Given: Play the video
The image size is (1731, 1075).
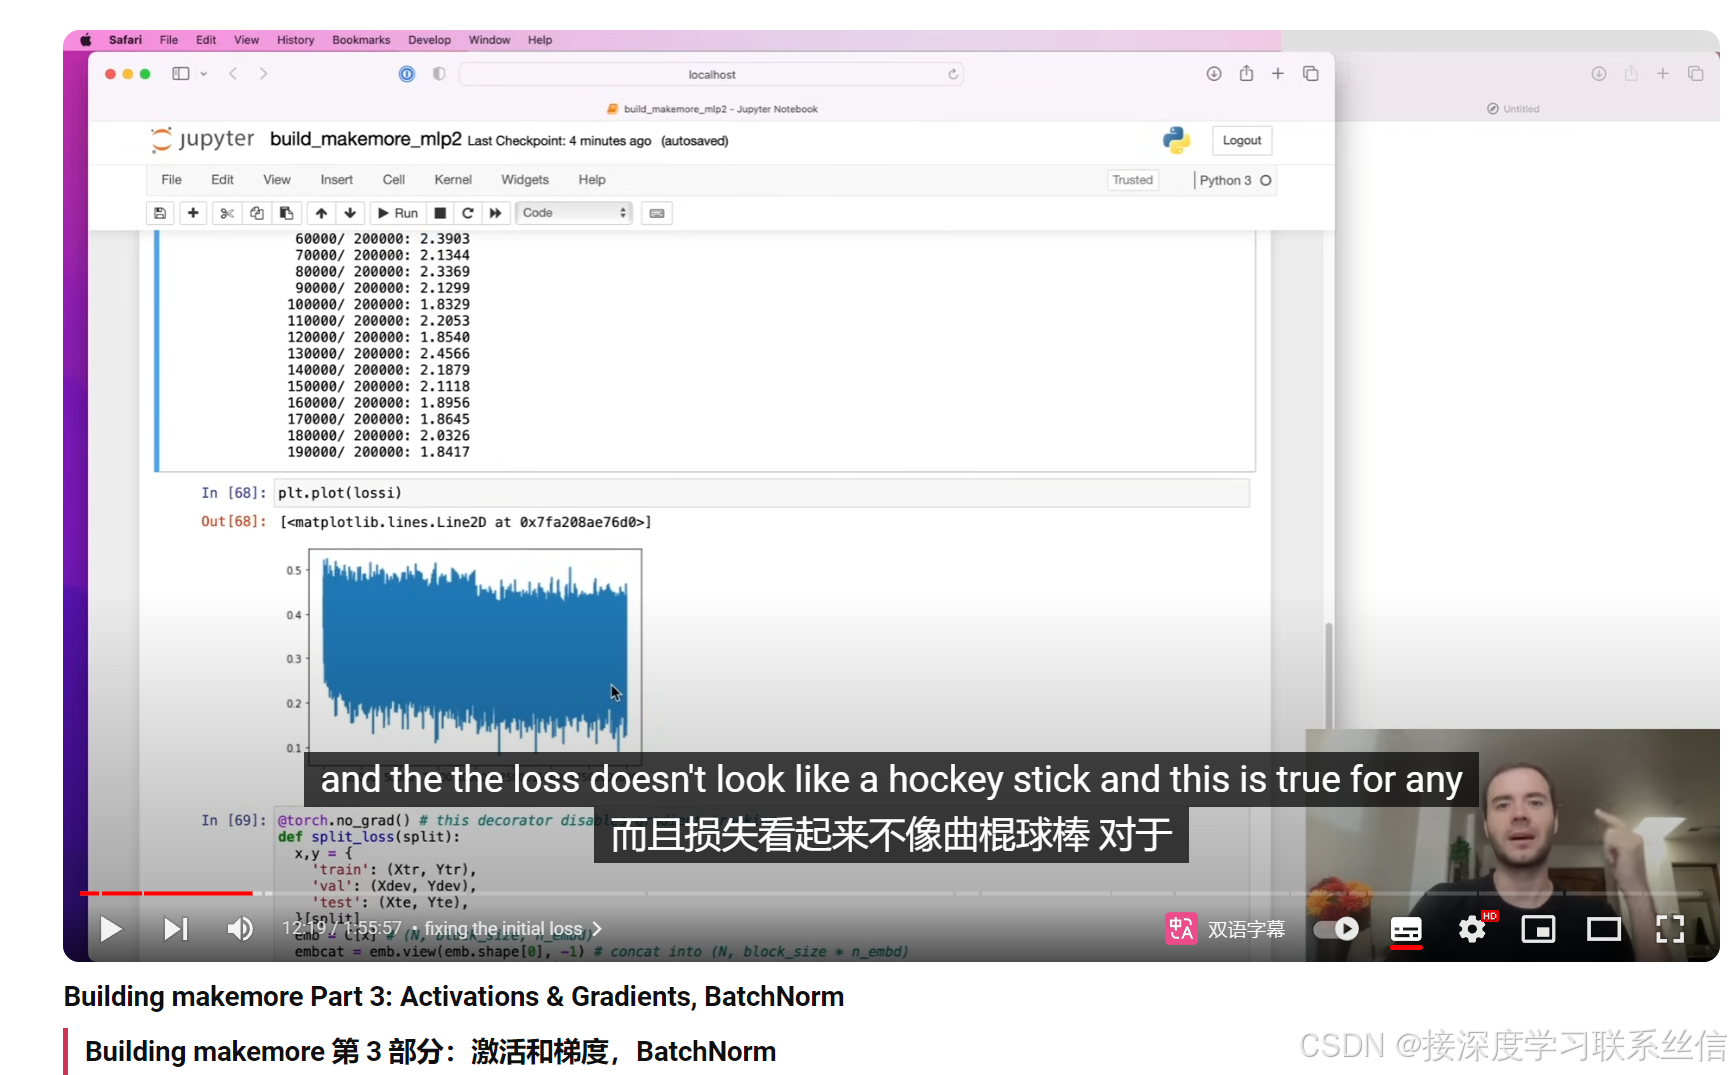Looking at the screenshot, I should 110,929.
